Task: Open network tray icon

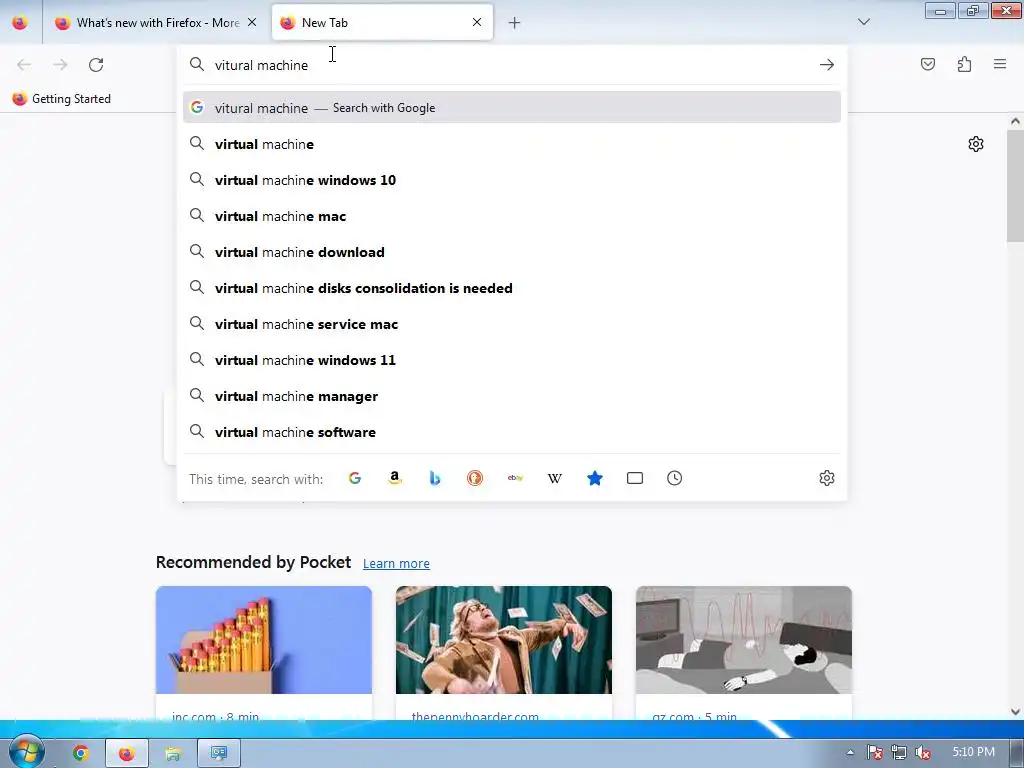Action: click(899, 752)
